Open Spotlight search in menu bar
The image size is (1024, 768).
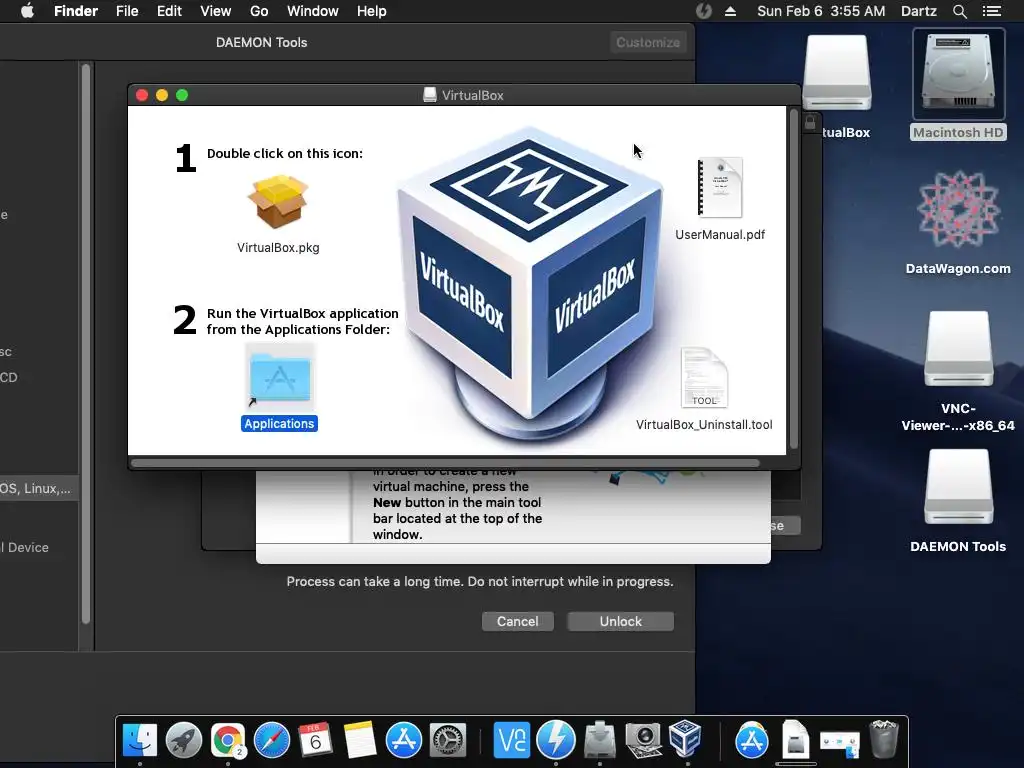click(x=959, y=11)
